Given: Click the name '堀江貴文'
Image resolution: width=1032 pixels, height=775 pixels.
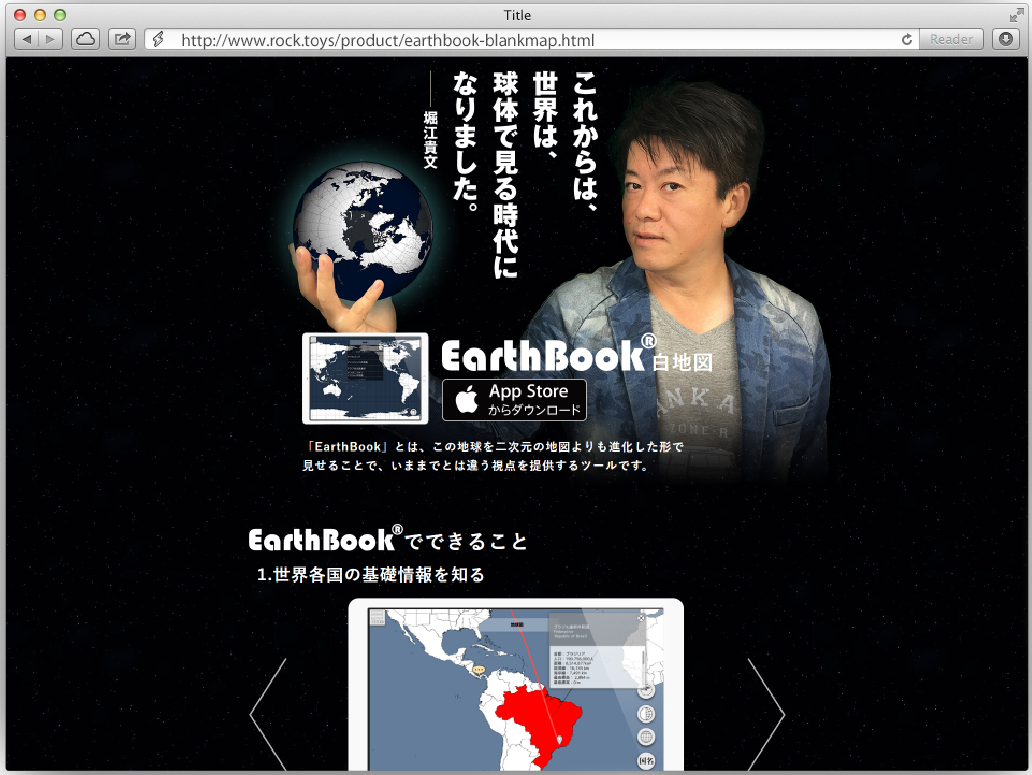Looking at the screenshot, I should 430,139.
